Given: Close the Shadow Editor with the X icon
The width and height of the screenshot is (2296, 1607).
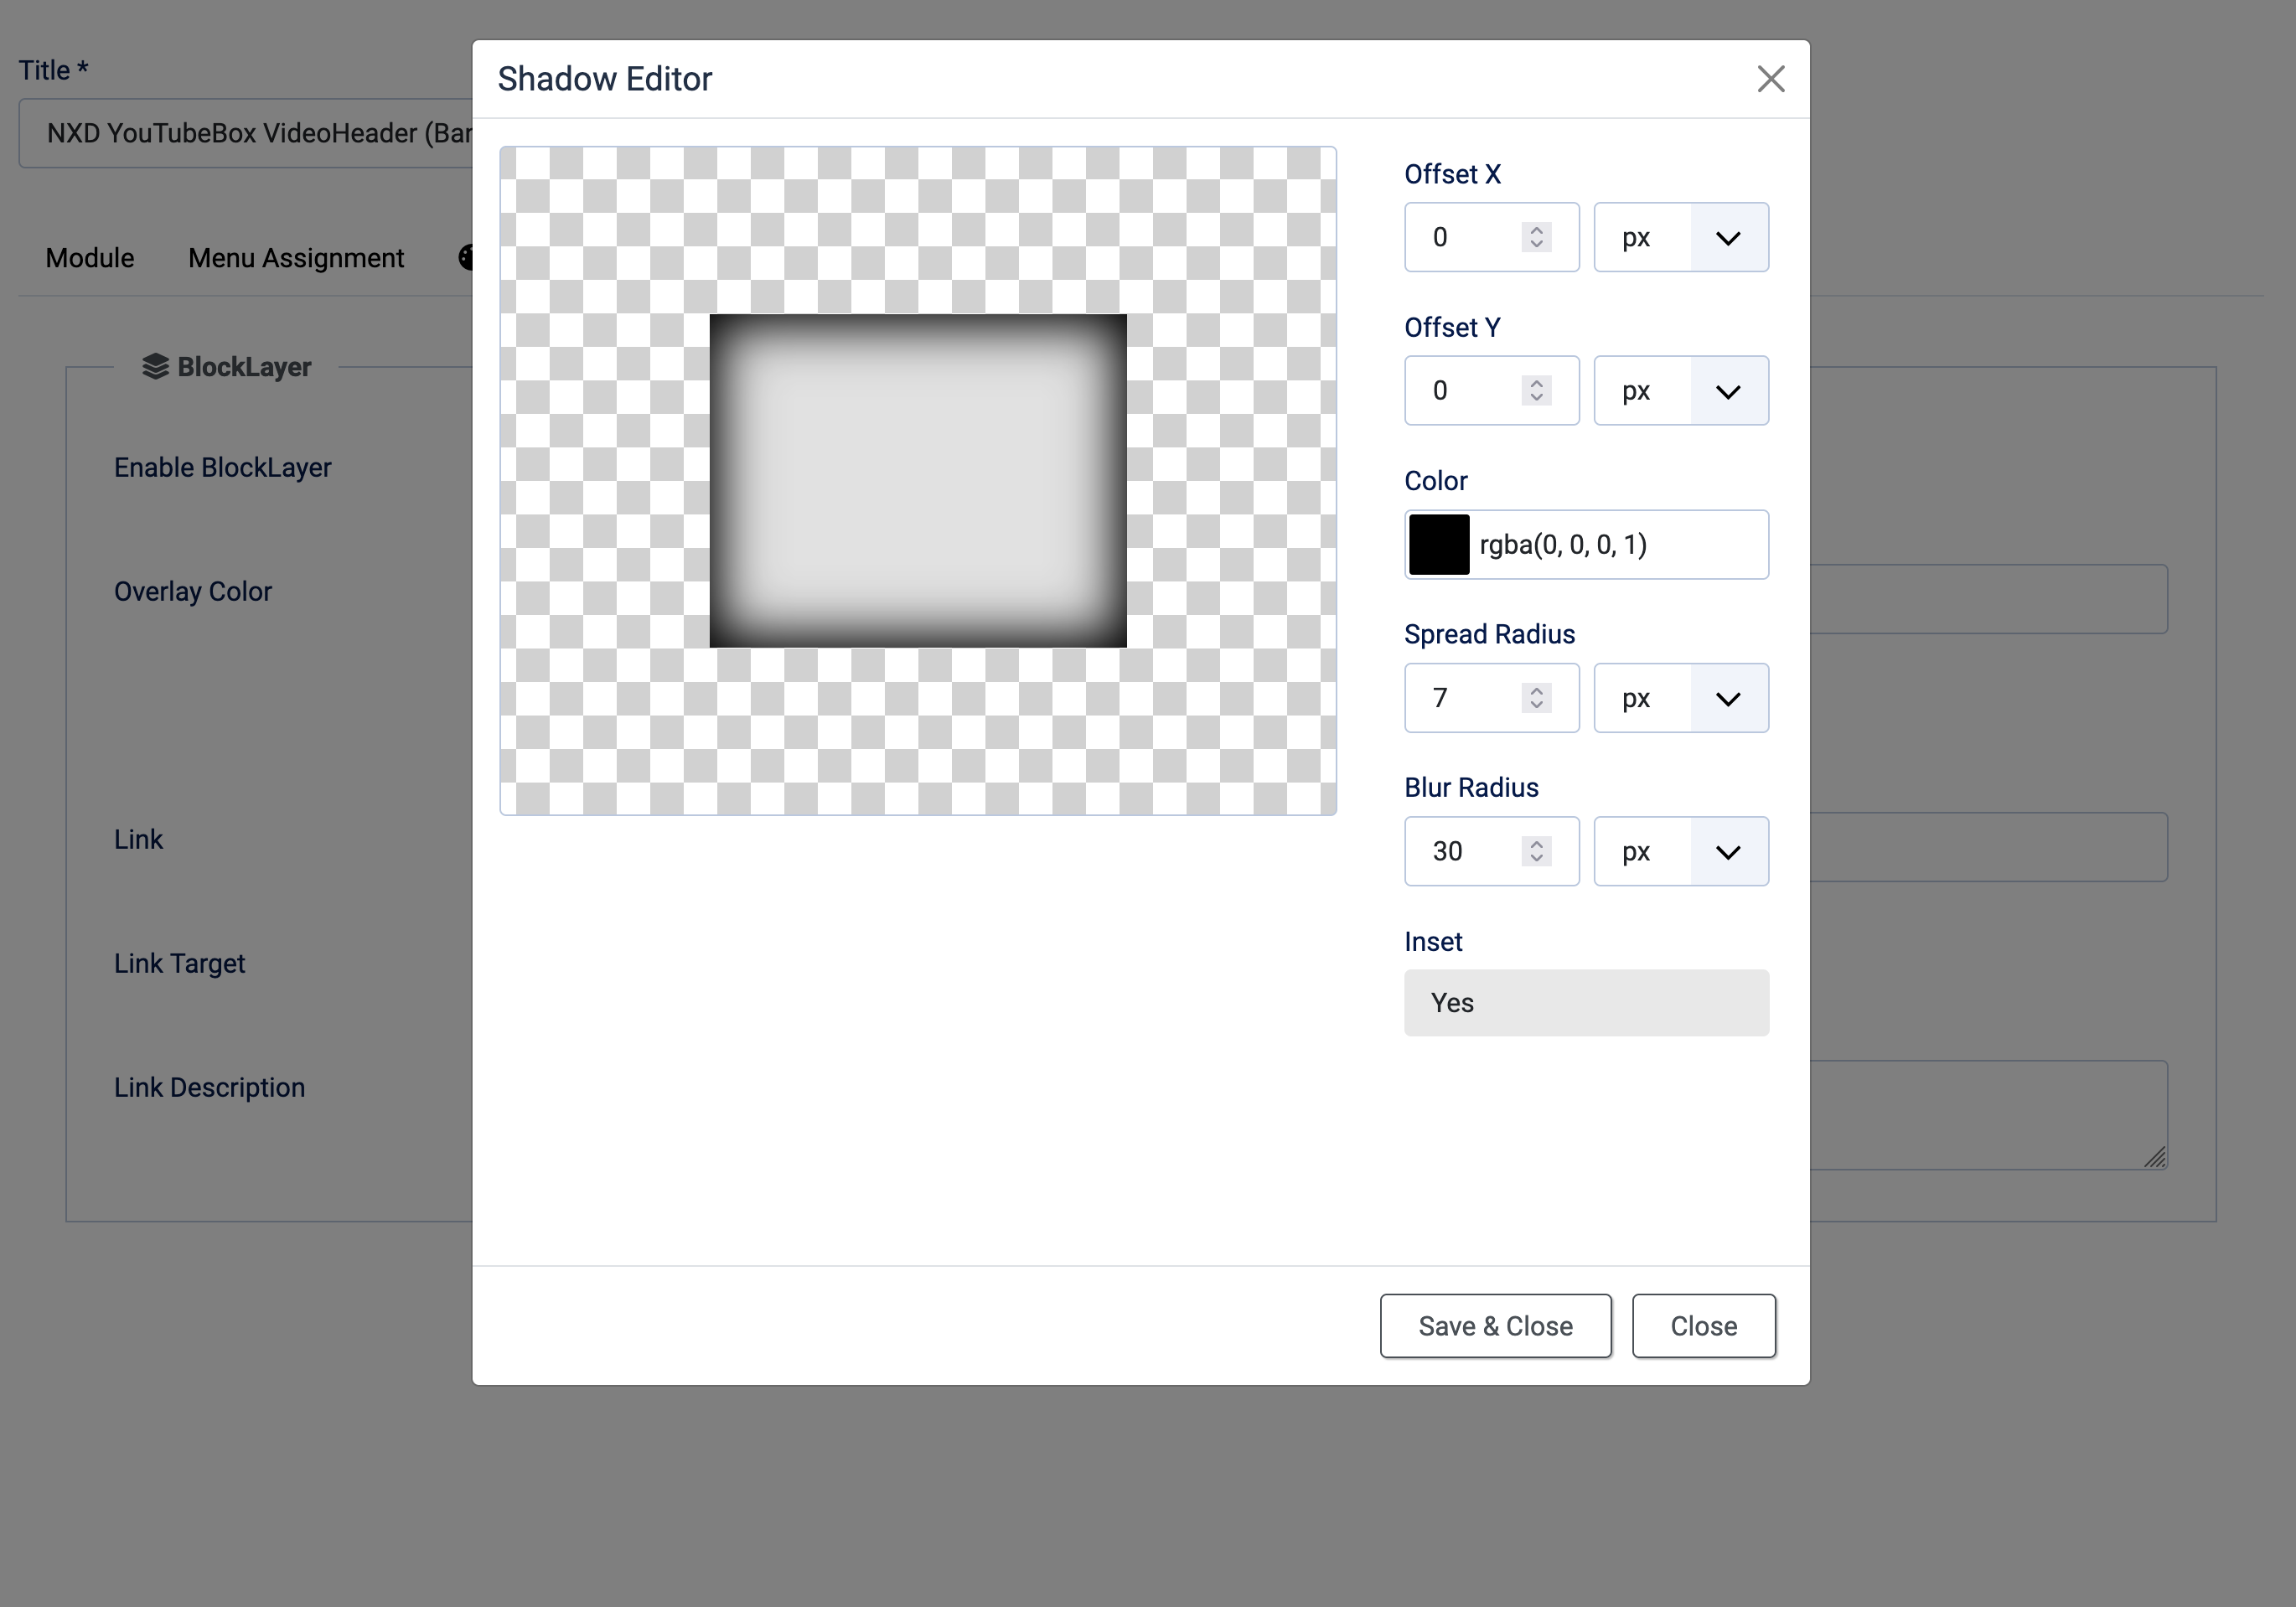Looking at the screenshot, I should [x=1770, y=79].
